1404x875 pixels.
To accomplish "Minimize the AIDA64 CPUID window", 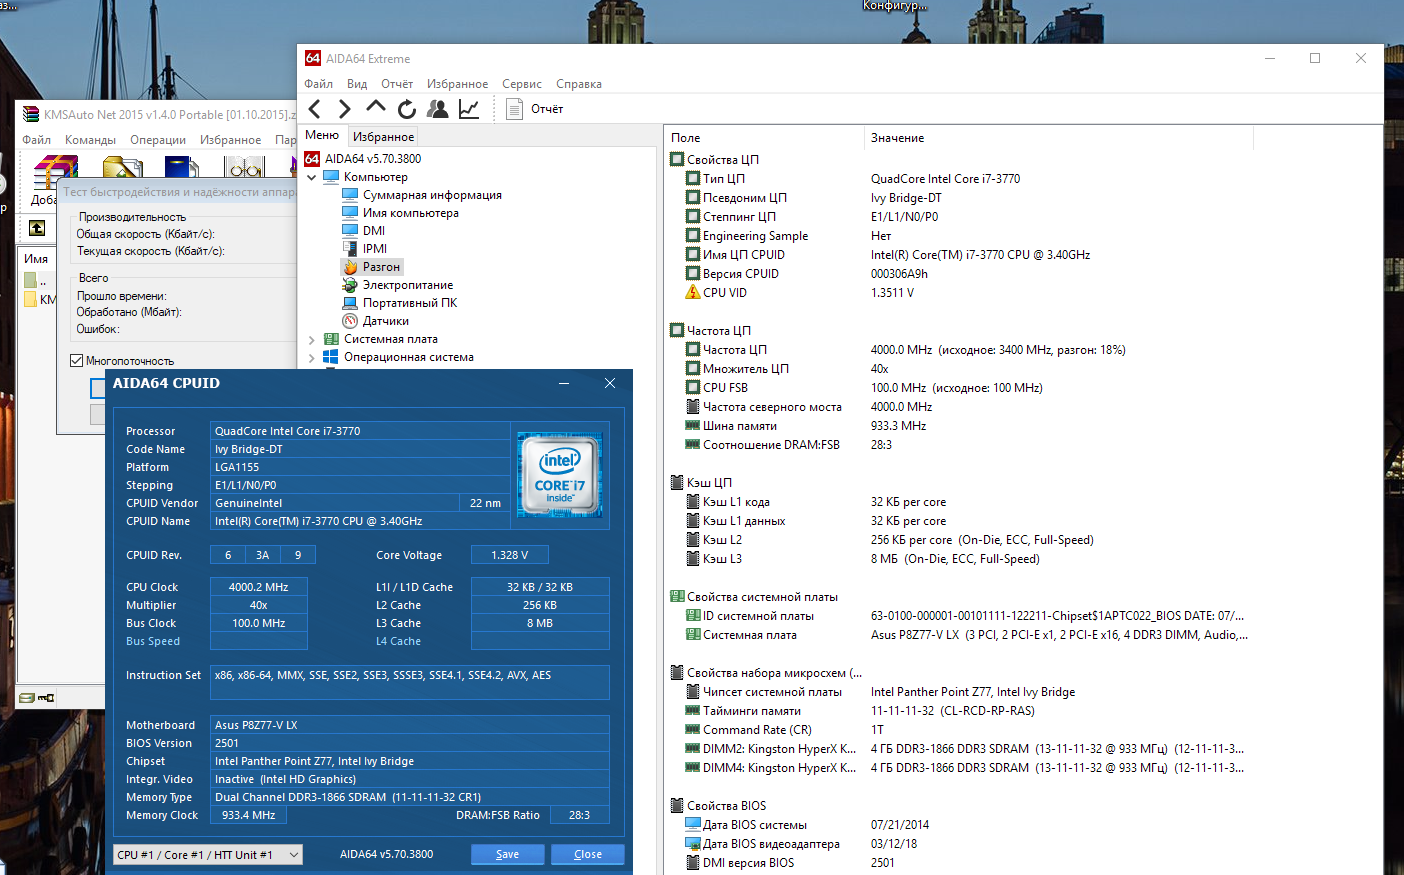I will 564,383.
